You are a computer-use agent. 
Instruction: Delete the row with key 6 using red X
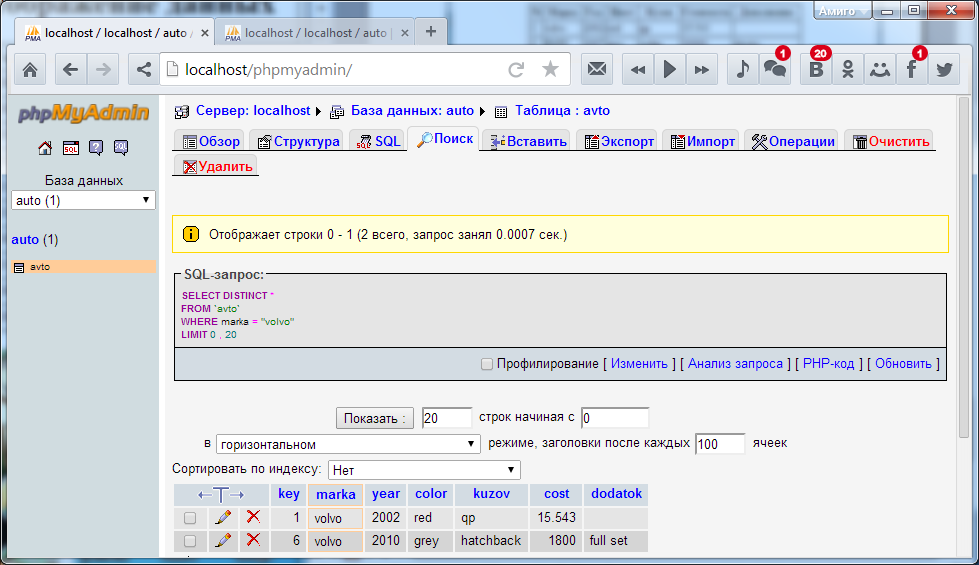click(253, 540)
